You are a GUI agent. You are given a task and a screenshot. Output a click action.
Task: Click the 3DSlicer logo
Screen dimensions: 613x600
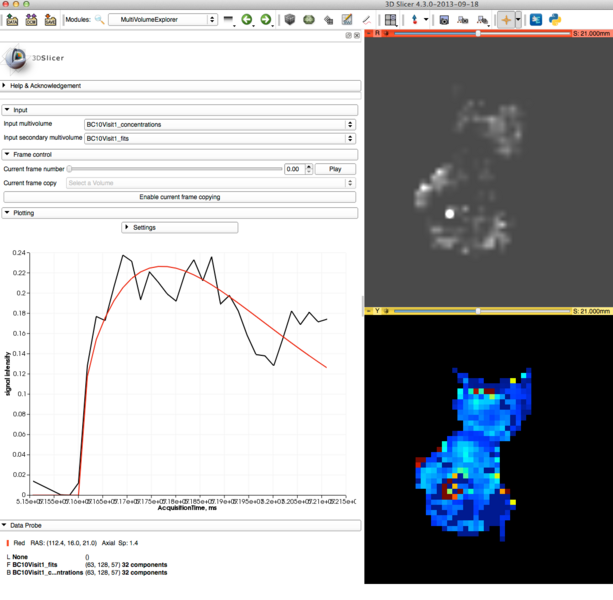tap(33, 59)
